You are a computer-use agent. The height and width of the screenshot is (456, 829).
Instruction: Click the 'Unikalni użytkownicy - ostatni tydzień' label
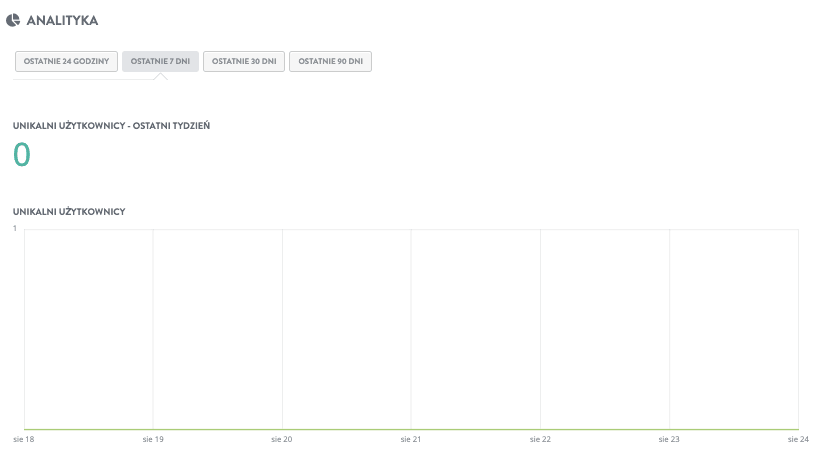111,126
